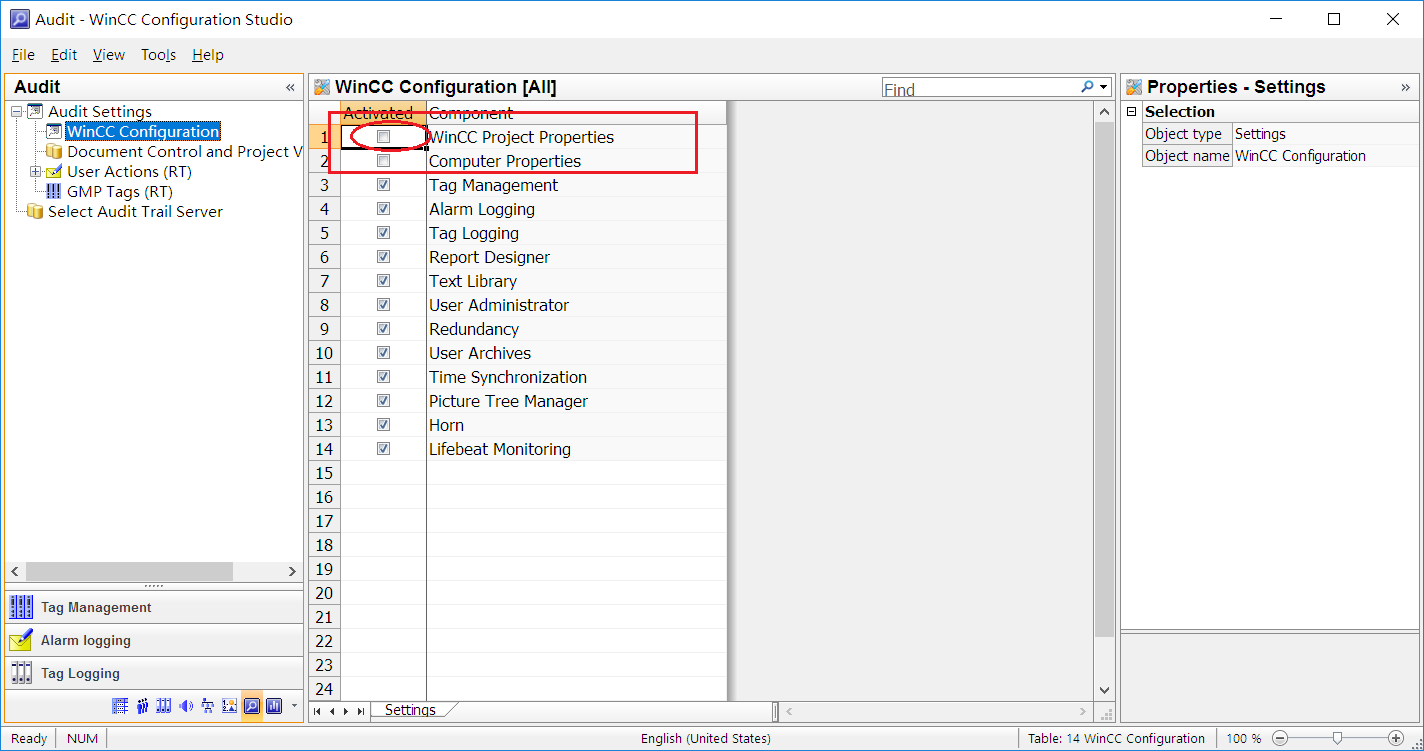The height and width of the screenshot is (751, 1424).
Task: Open navigation strip overflow dropdown arrow
Action: [294, 706]
